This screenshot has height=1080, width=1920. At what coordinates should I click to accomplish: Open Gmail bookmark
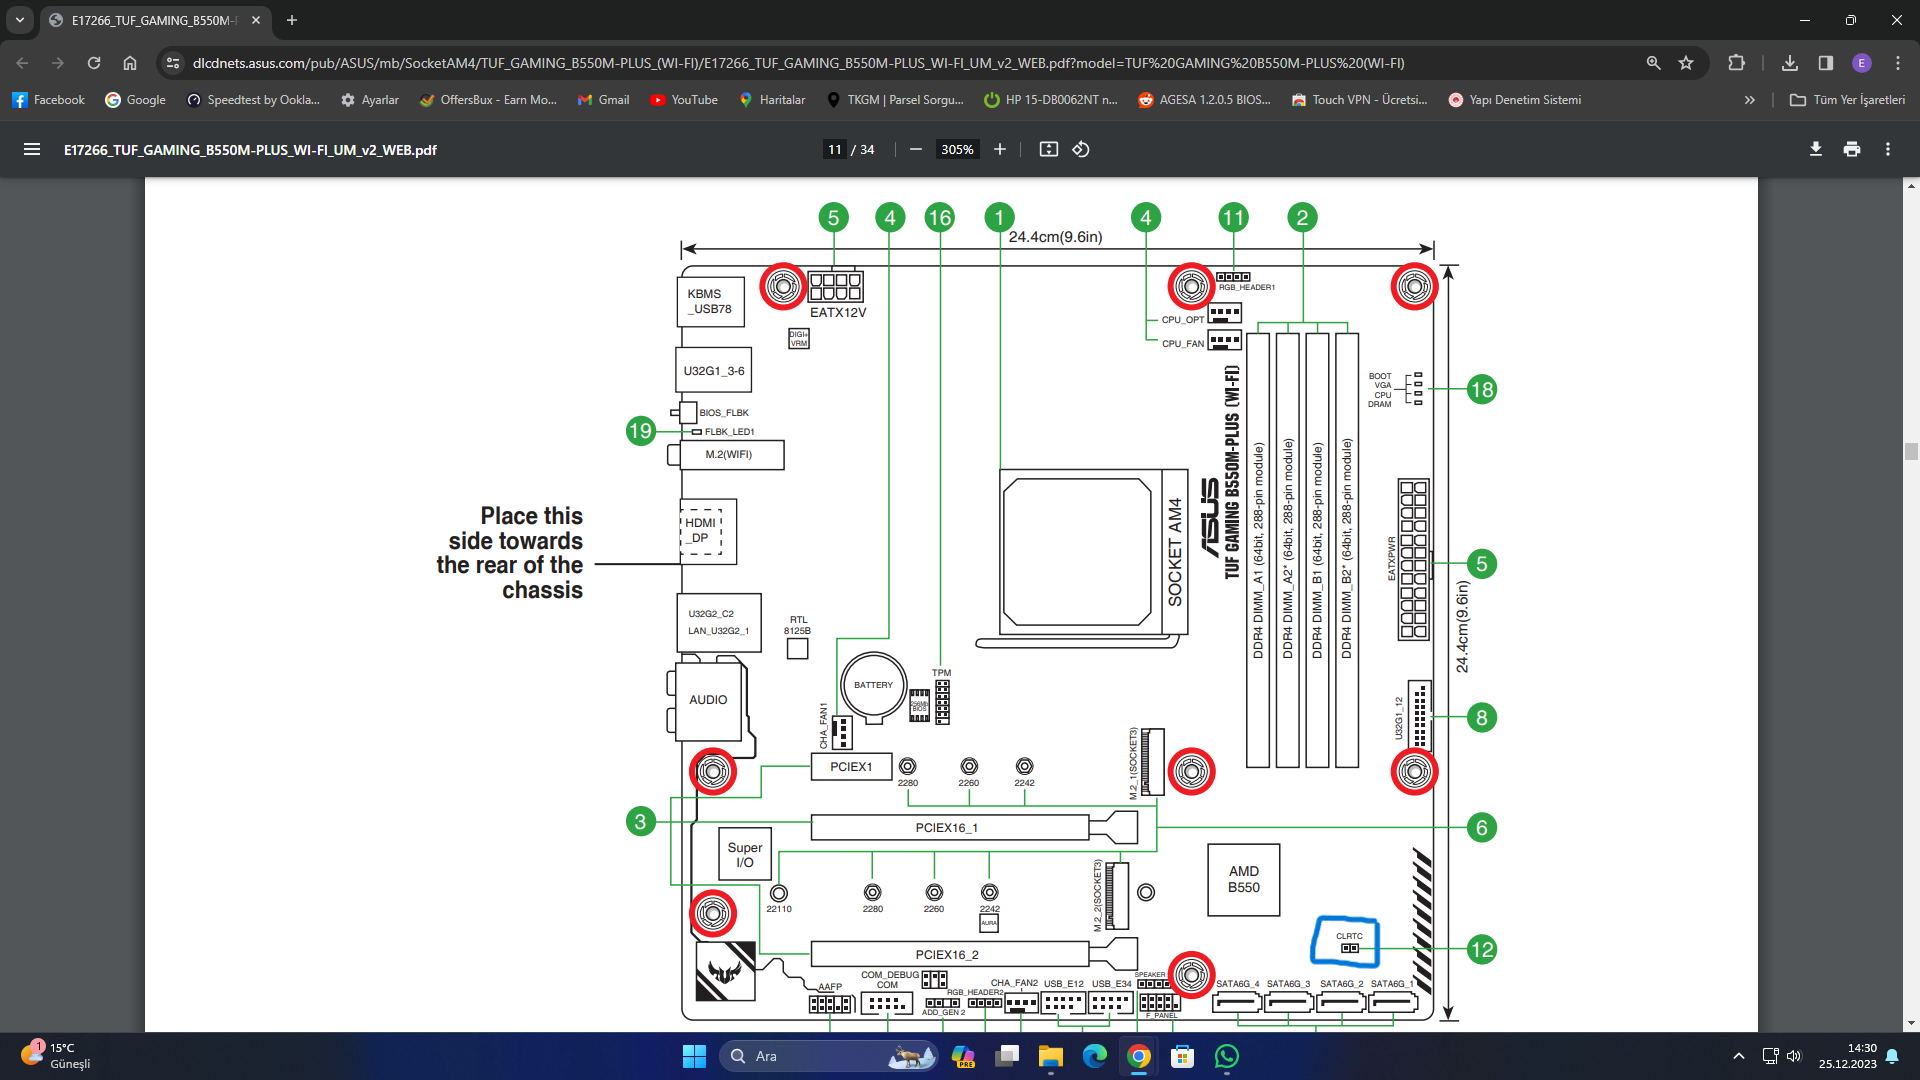point(603,100)
